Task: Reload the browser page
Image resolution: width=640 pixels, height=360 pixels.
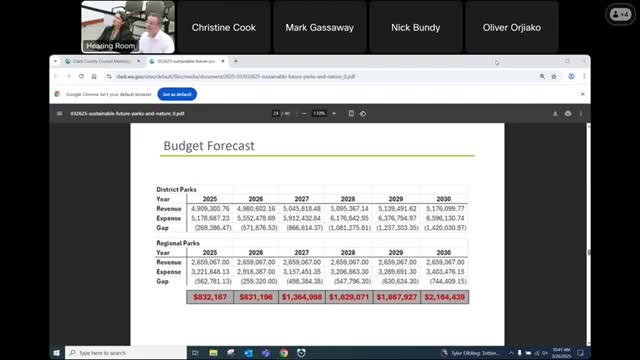Action: coord(81,76)
